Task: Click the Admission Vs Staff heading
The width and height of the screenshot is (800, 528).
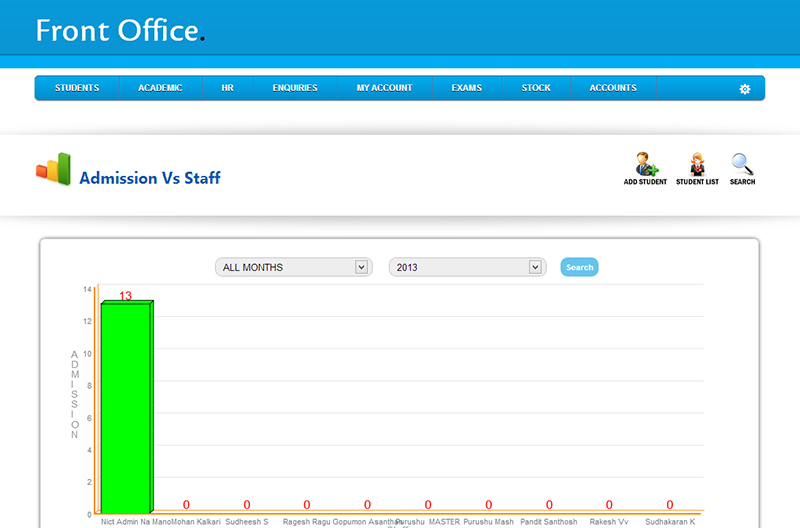Action: pos(150,178)
